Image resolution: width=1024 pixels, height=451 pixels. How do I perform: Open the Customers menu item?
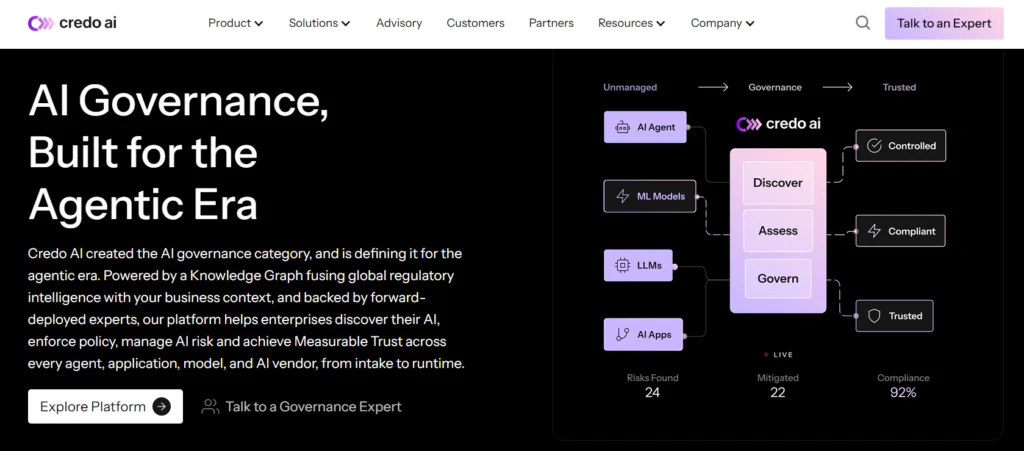[x=475, y=23]
